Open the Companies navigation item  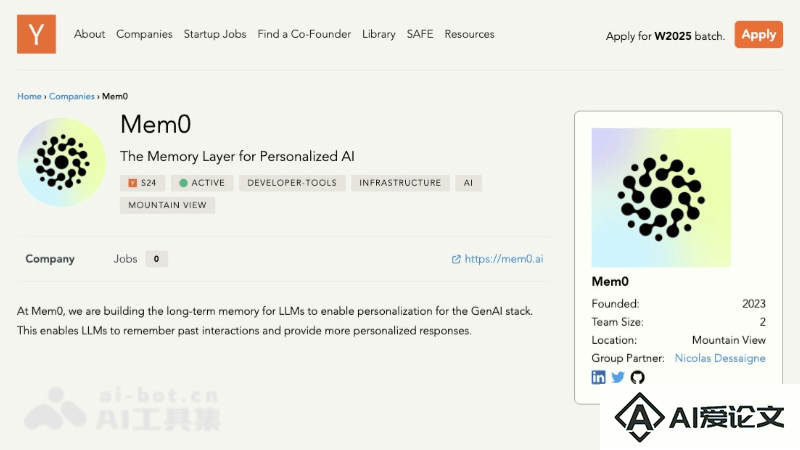(144, 34)
